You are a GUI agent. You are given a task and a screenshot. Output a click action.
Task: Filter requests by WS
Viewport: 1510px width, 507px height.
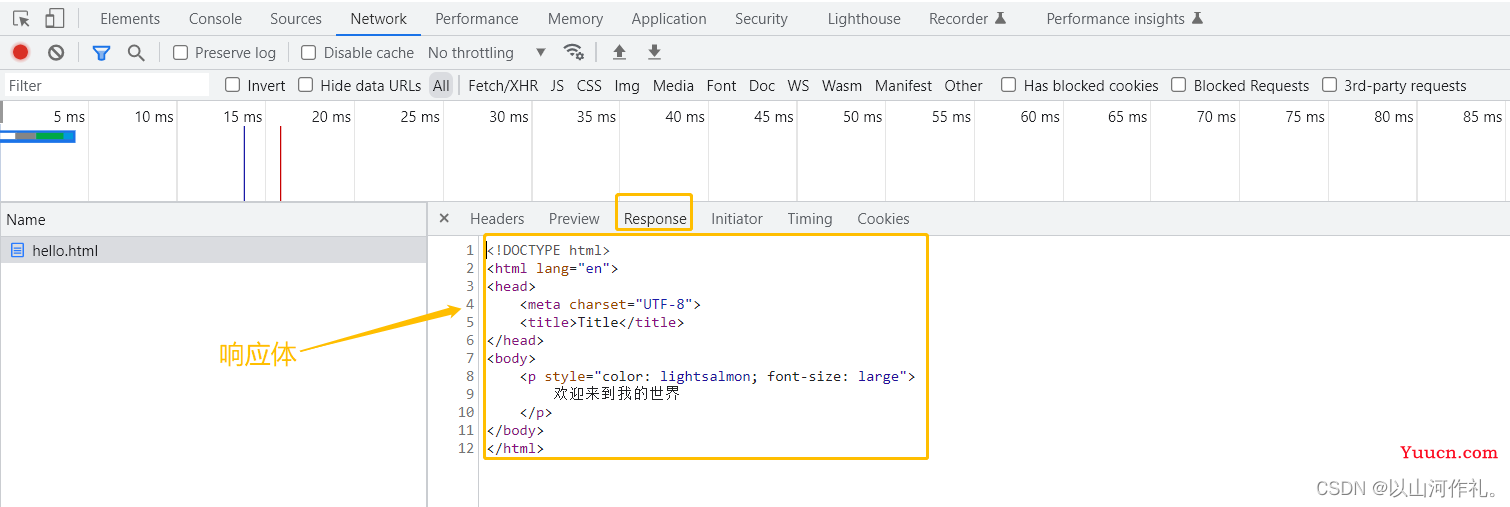tap(798, 85)
